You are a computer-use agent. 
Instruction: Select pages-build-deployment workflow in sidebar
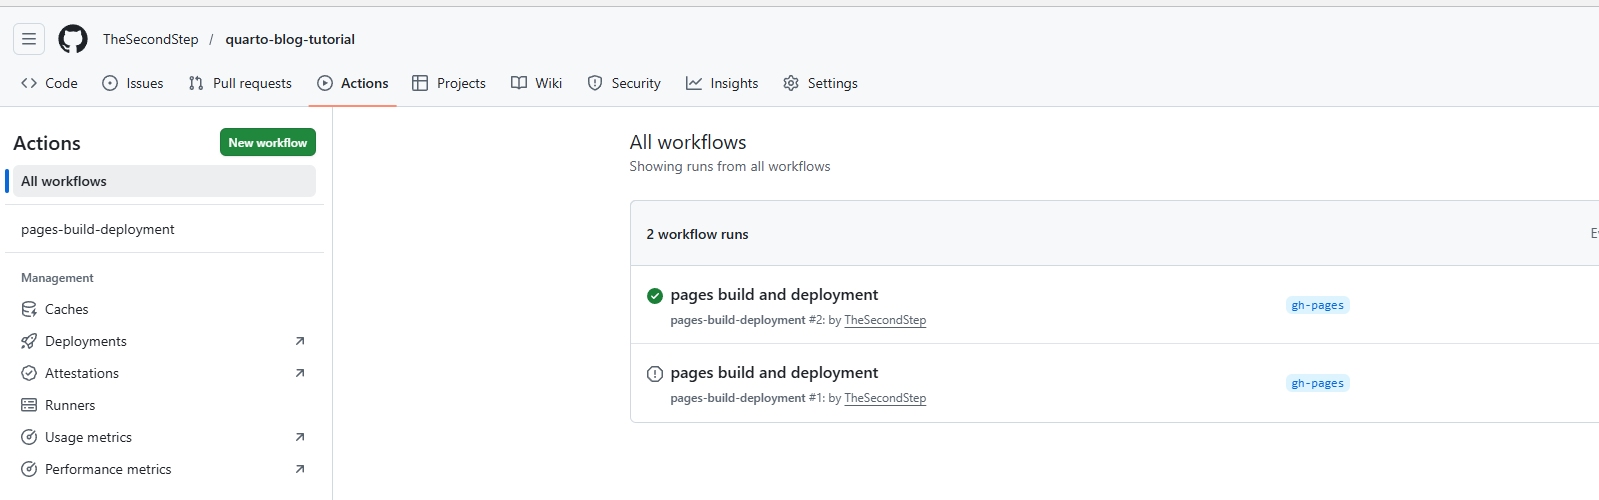(x=98, y=229)
